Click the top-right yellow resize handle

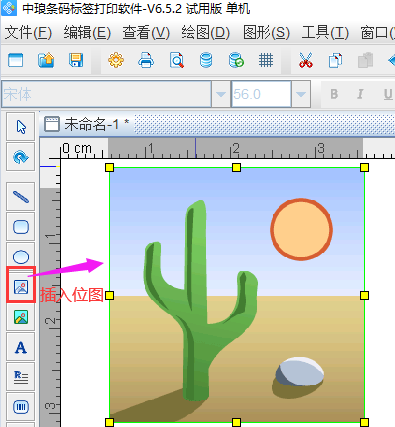click(364, 168)
